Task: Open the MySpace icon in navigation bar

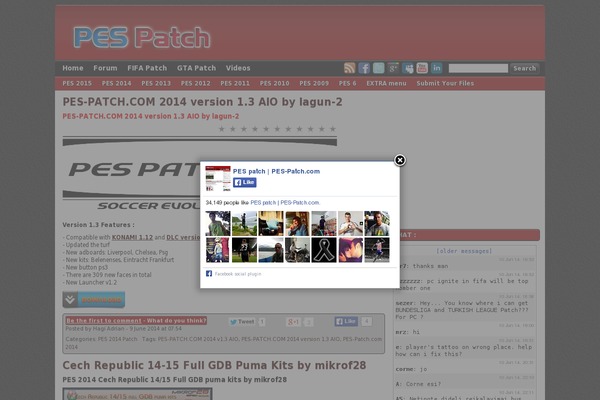Action: [408, 68]
